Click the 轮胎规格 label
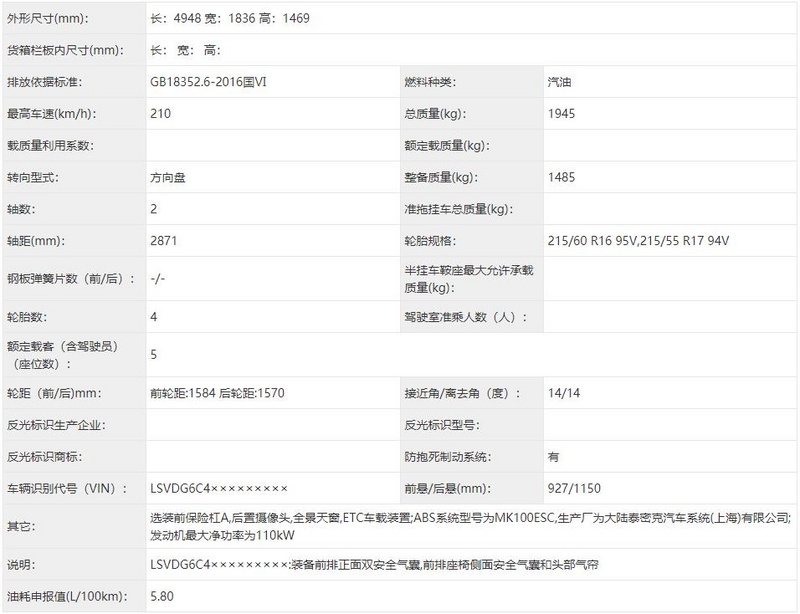Image resolution: width=800 pixels, height=614 pixels. point(430,241)
